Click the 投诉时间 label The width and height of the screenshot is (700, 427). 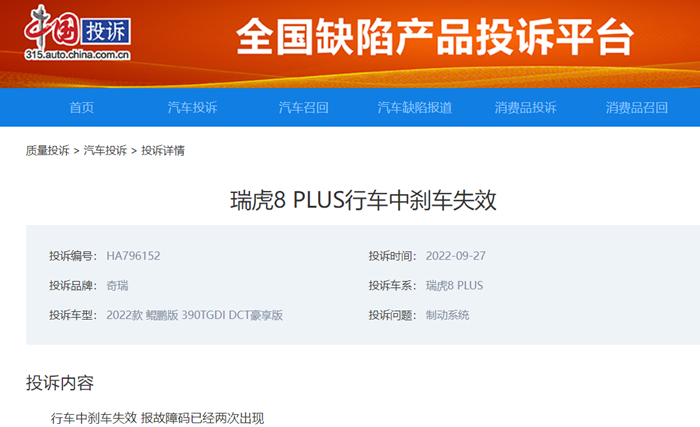[x=392, y=256]
